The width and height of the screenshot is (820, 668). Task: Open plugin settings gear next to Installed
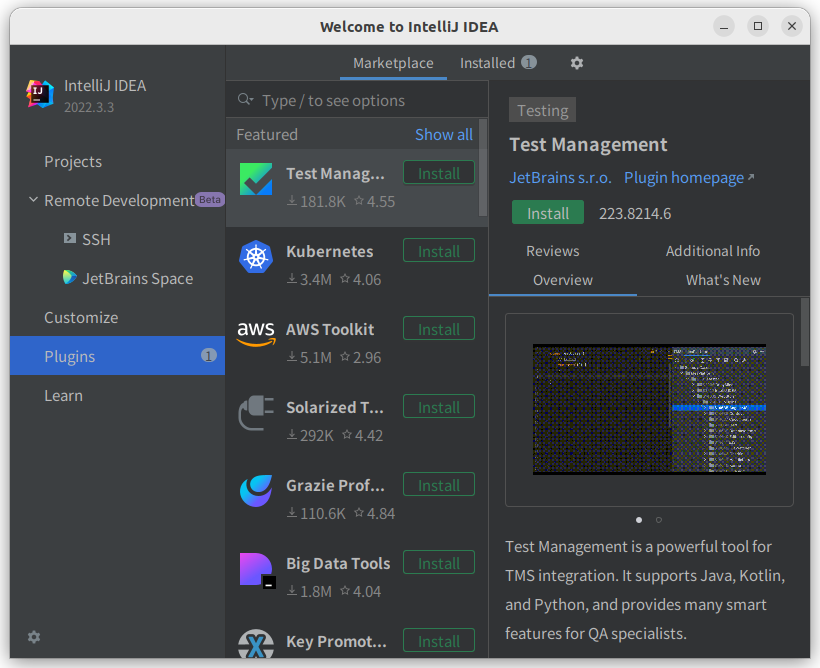coord(576,63)
